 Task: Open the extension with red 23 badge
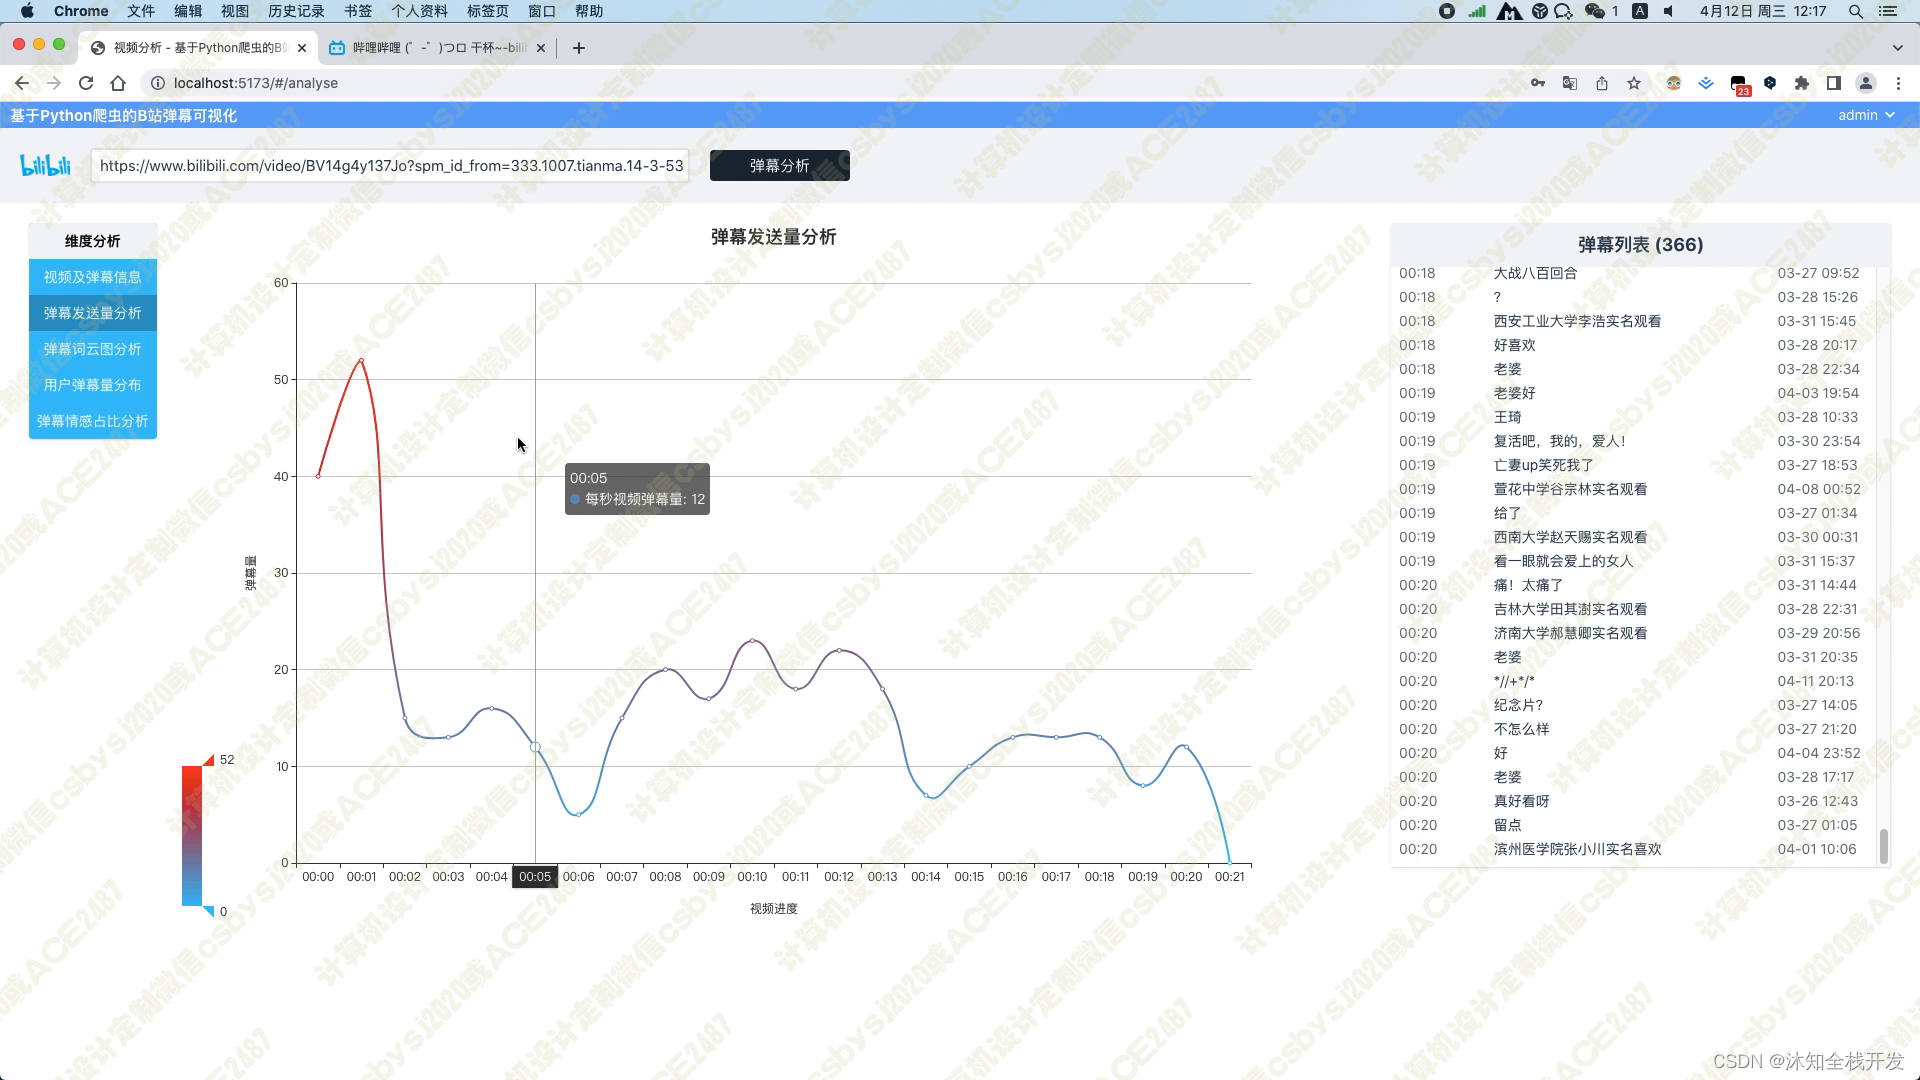coord(1739,85)
